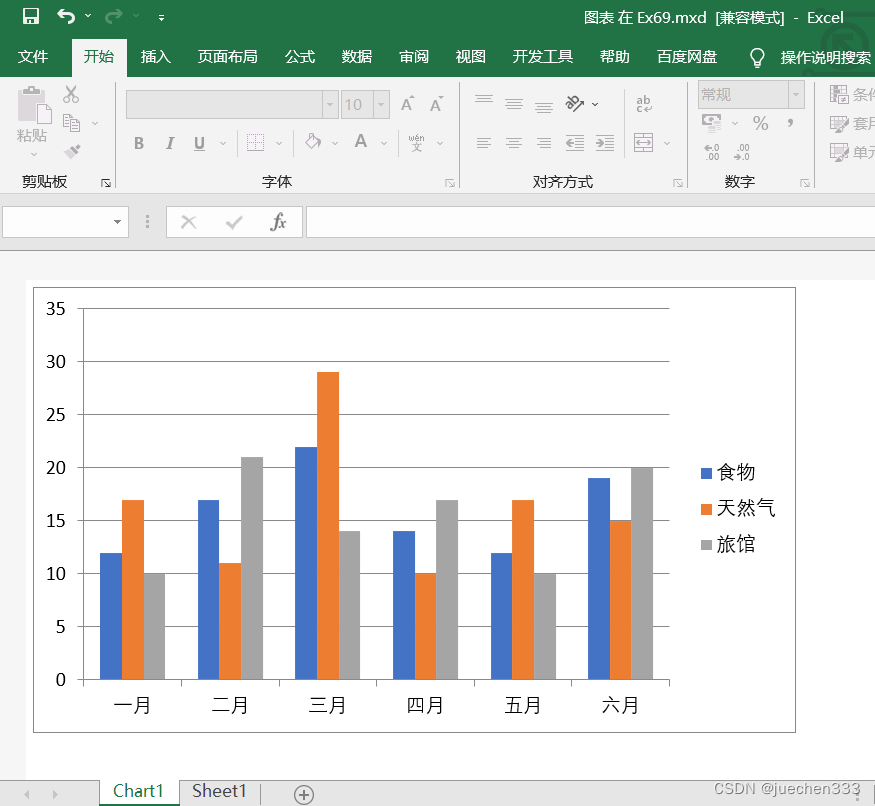Image resolution: width=875 pixels, height=806 pixels.
Task: Toggle Bold formatting
Action: [x=139, y=143]
